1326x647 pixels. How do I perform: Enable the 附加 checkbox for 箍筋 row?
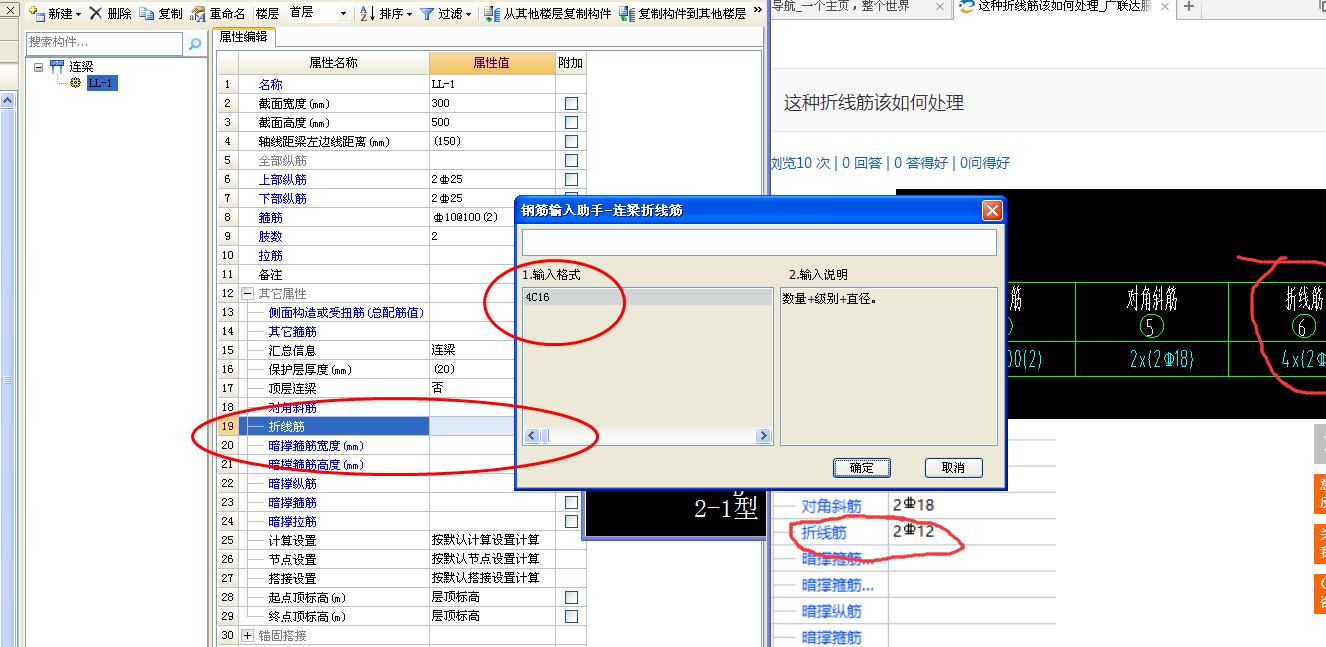[x=570, y=216]
